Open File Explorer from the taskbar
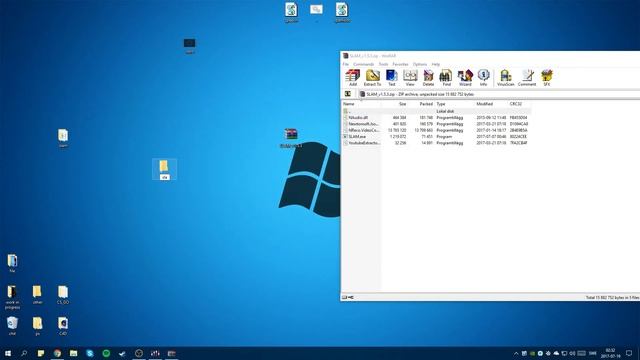640x360 pixels. (73, 353)
